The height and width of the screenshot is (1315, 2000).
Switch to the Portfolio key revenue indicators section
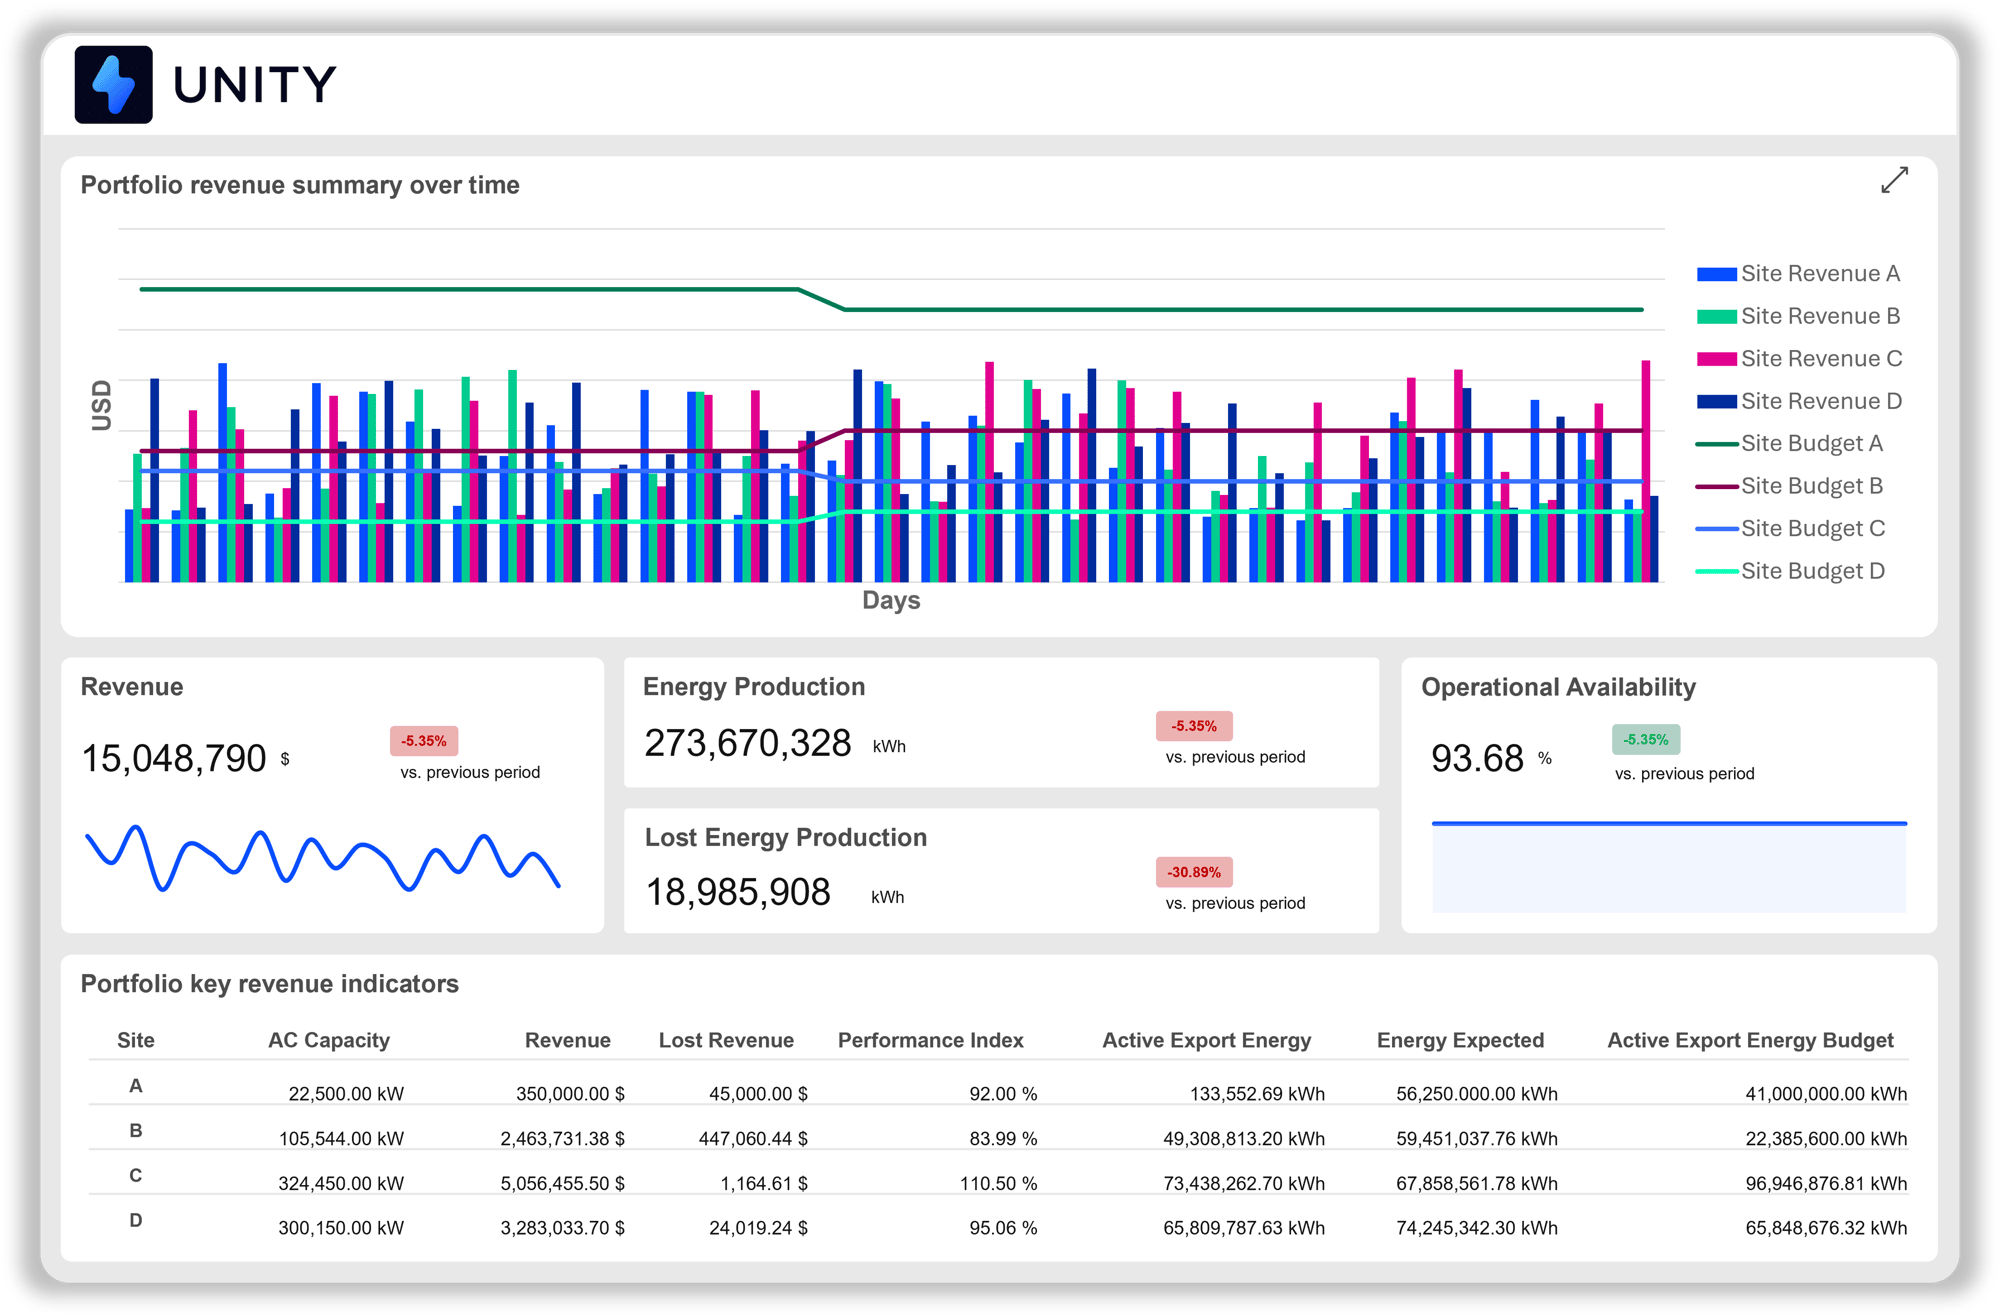point(269,984)
